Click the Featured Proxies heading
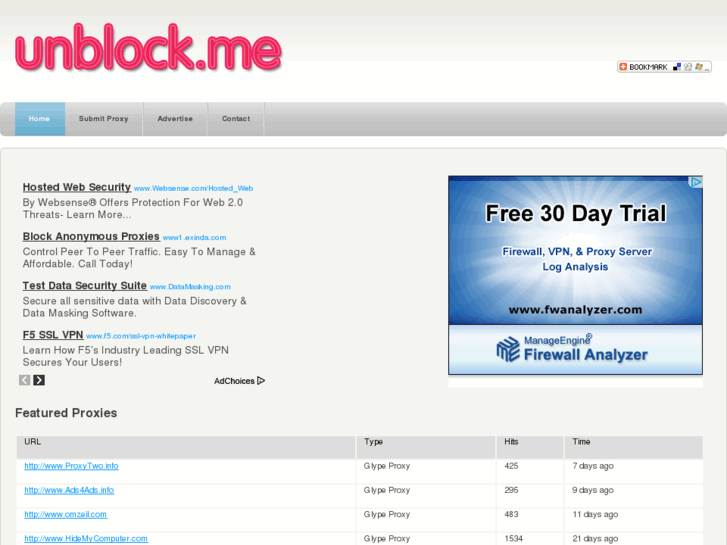This screenshot has height=545, width=727. (x=66, y=413)
